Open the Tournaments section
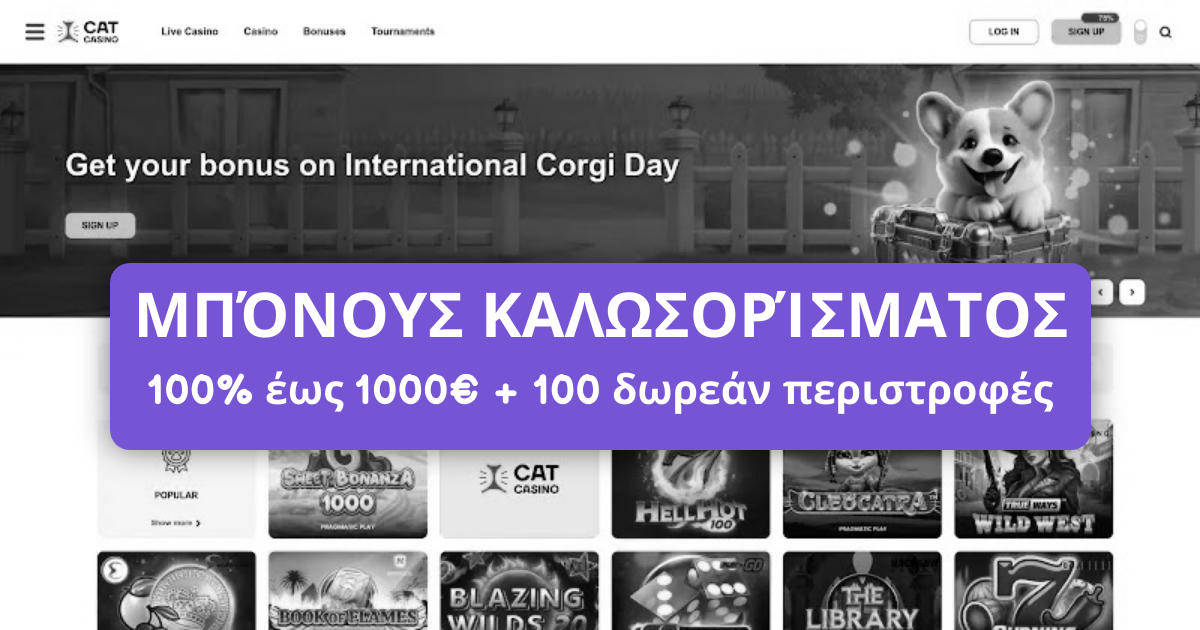The height and width of the screenshot is (630, 1200). click(403, 32)
